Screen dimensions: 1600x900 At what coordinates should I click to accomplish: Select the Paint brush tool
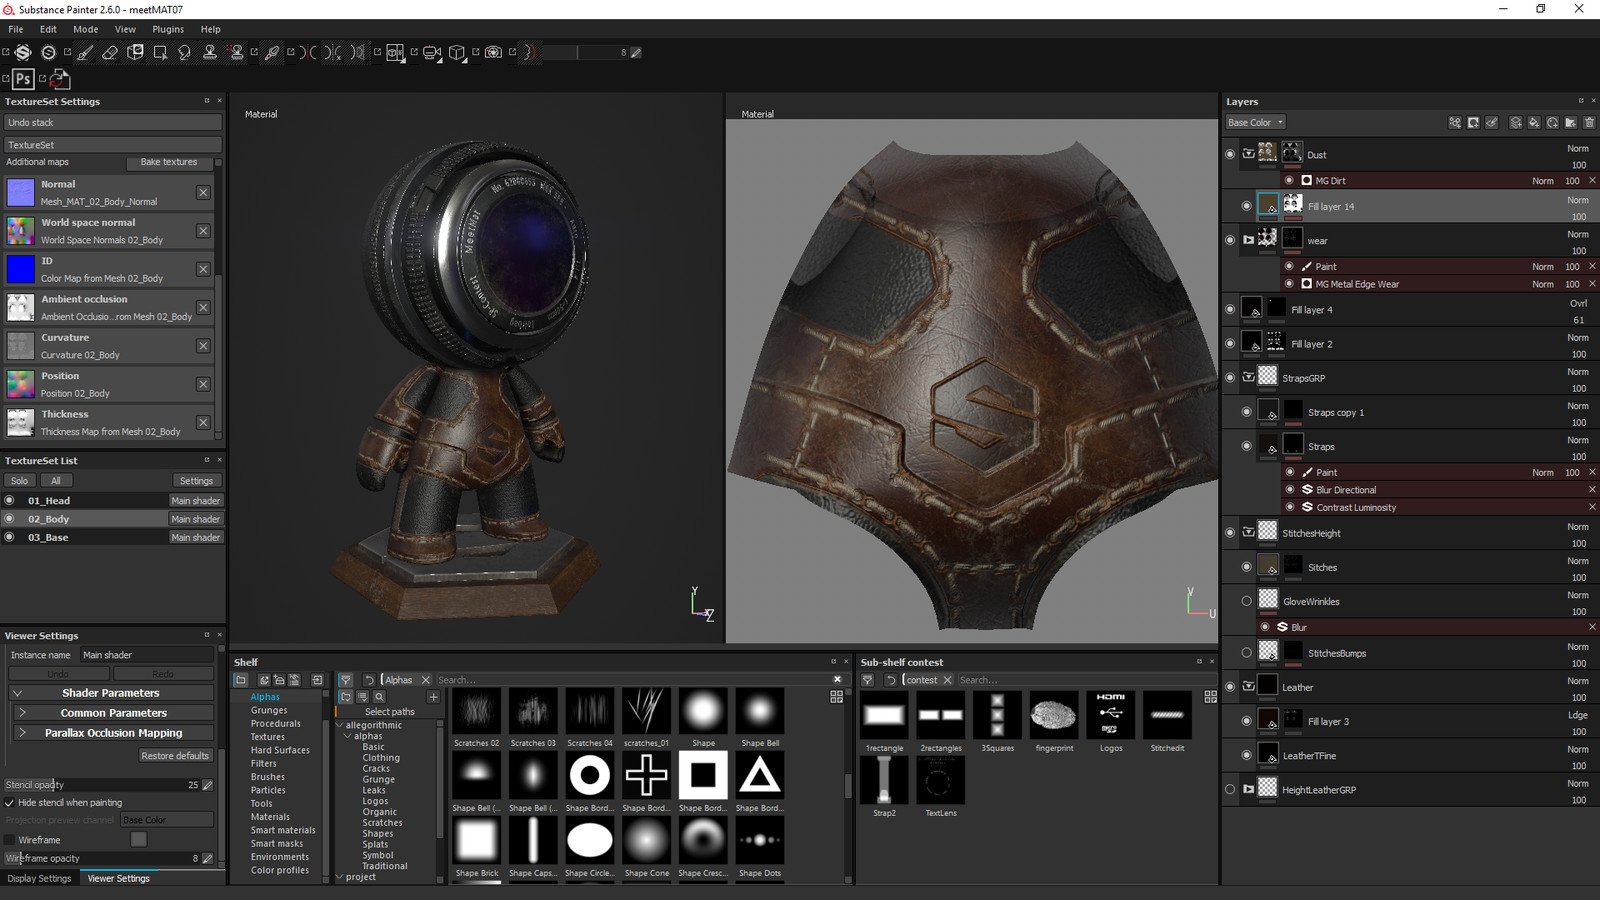tap(85, 53)
